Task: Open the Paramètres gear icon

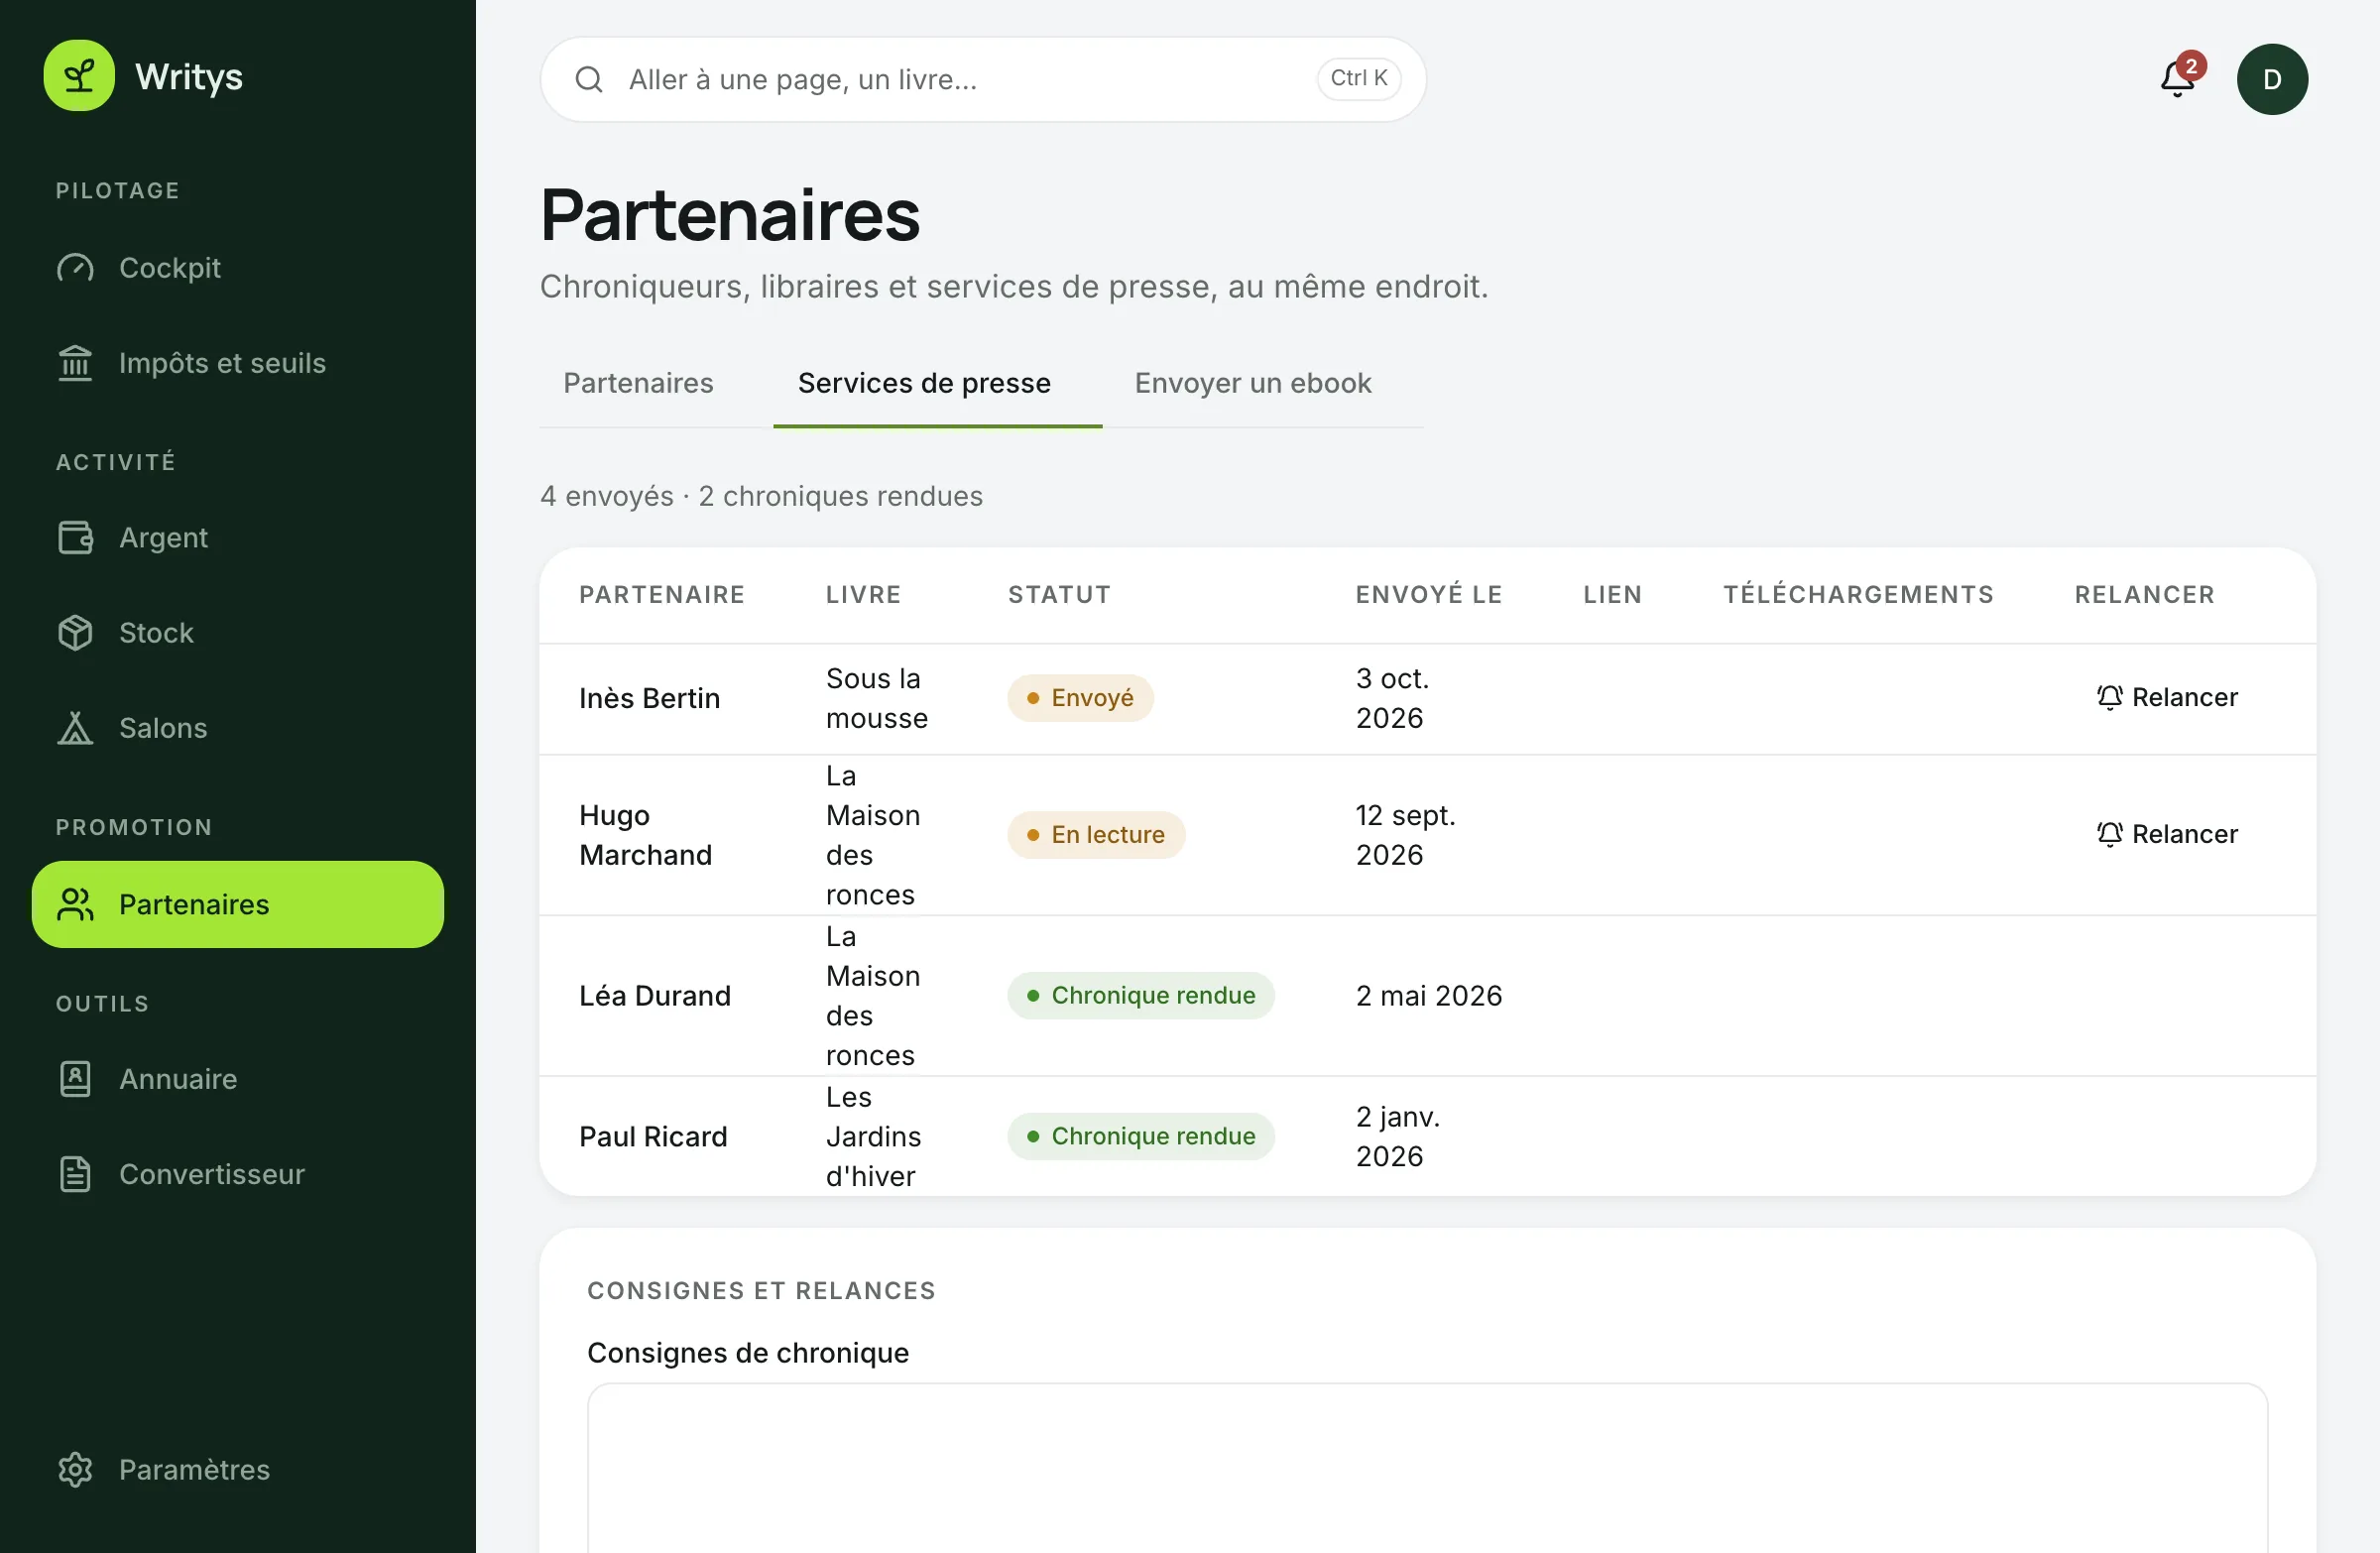Action: pos(75,1470)
